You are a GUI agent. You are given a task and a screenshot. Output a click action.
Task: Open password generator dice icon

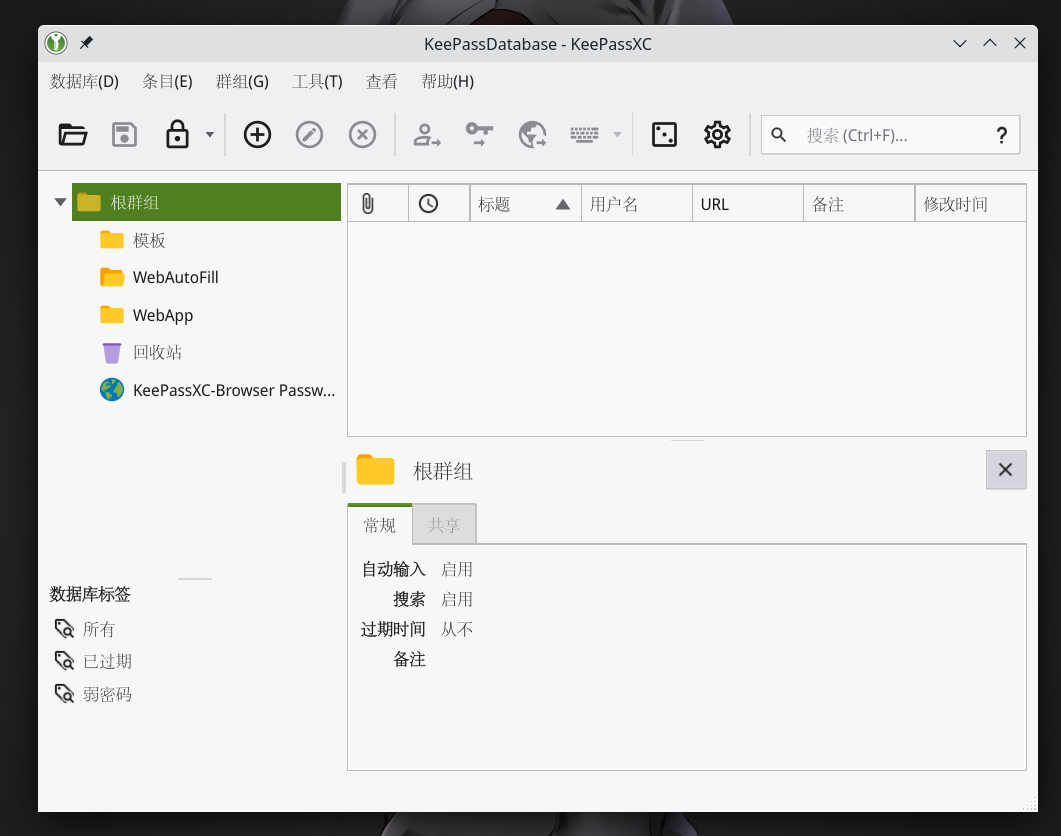click(664, 135)
